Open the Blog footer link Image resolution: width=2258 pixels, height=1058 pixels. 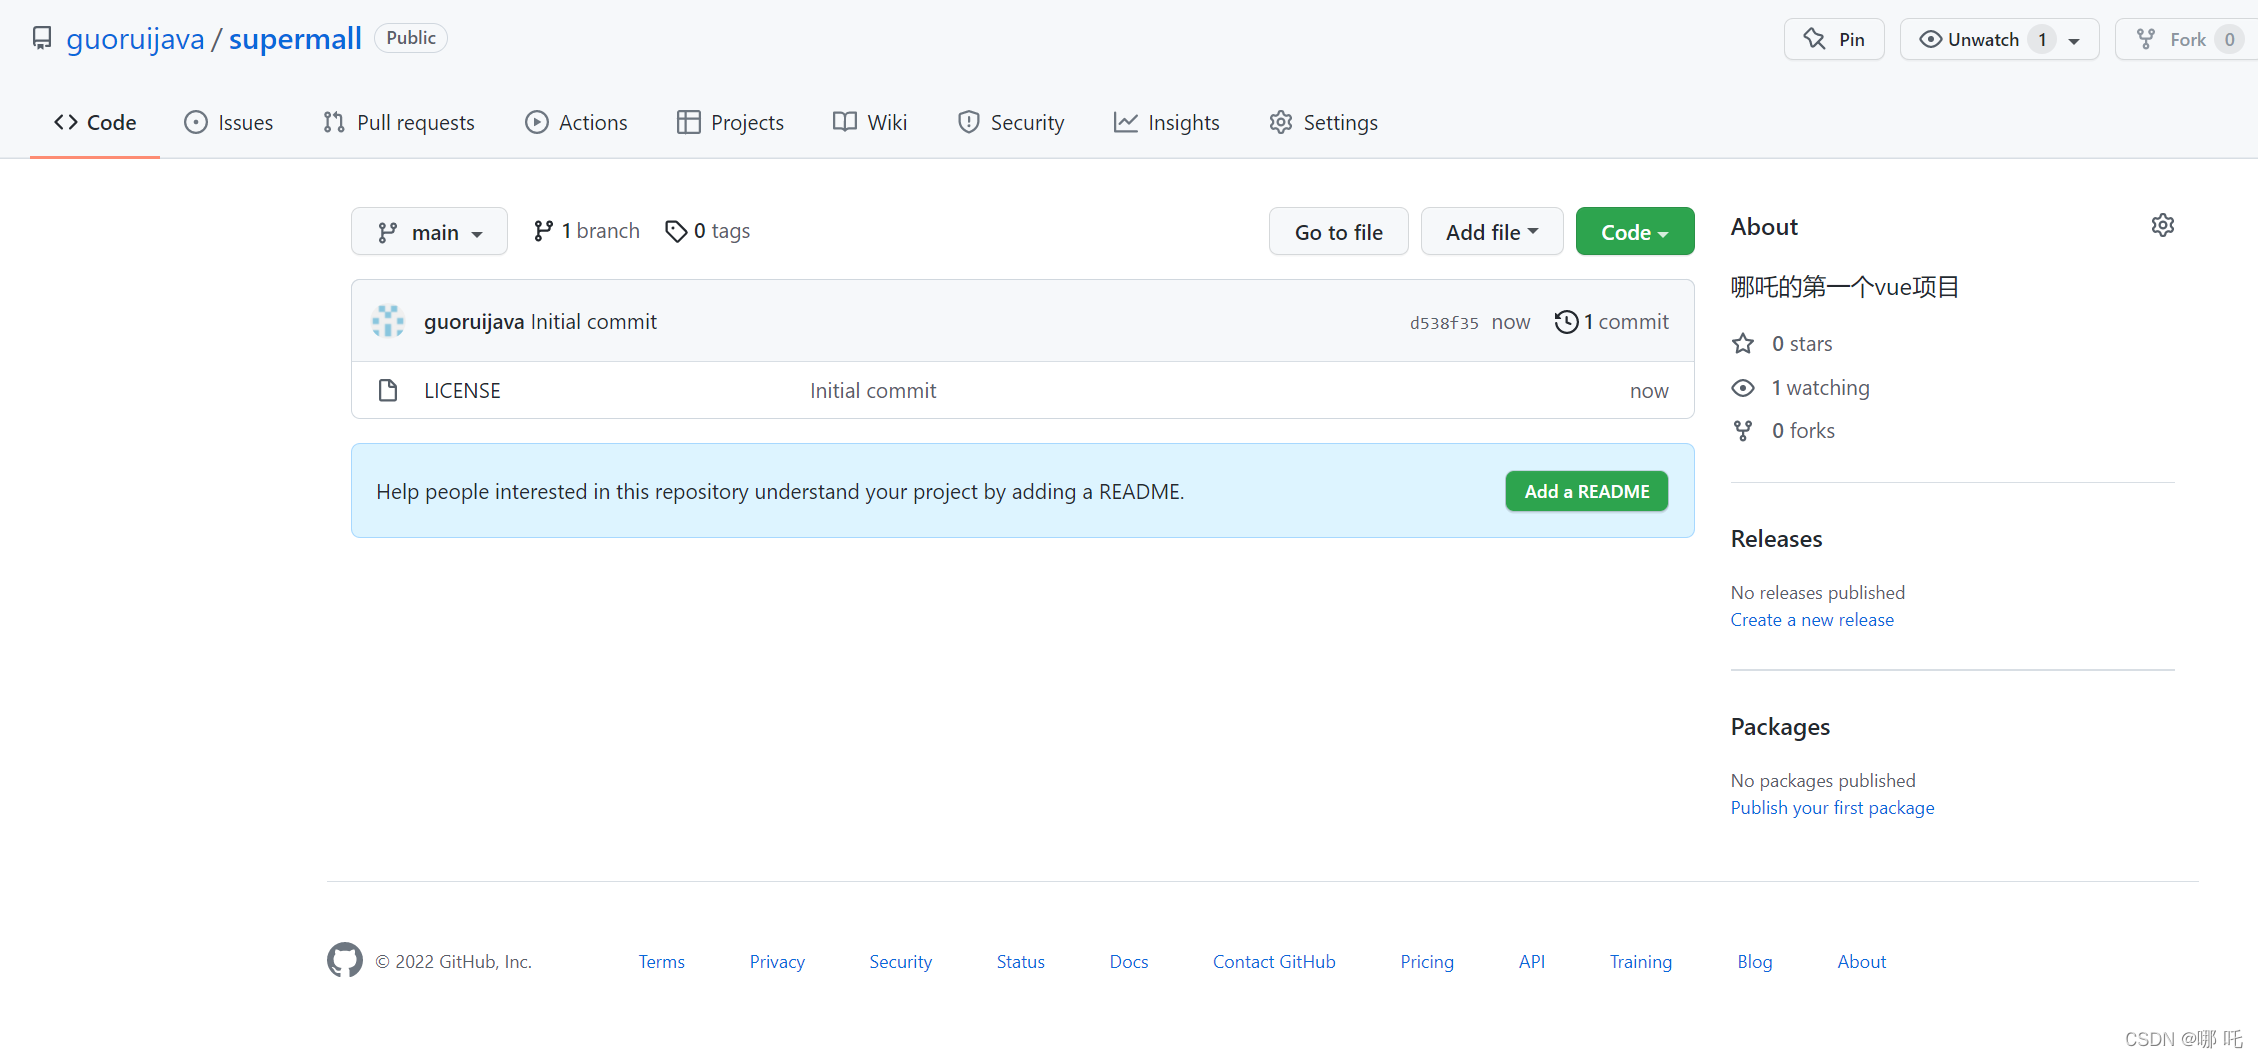tap(1754, 962)
